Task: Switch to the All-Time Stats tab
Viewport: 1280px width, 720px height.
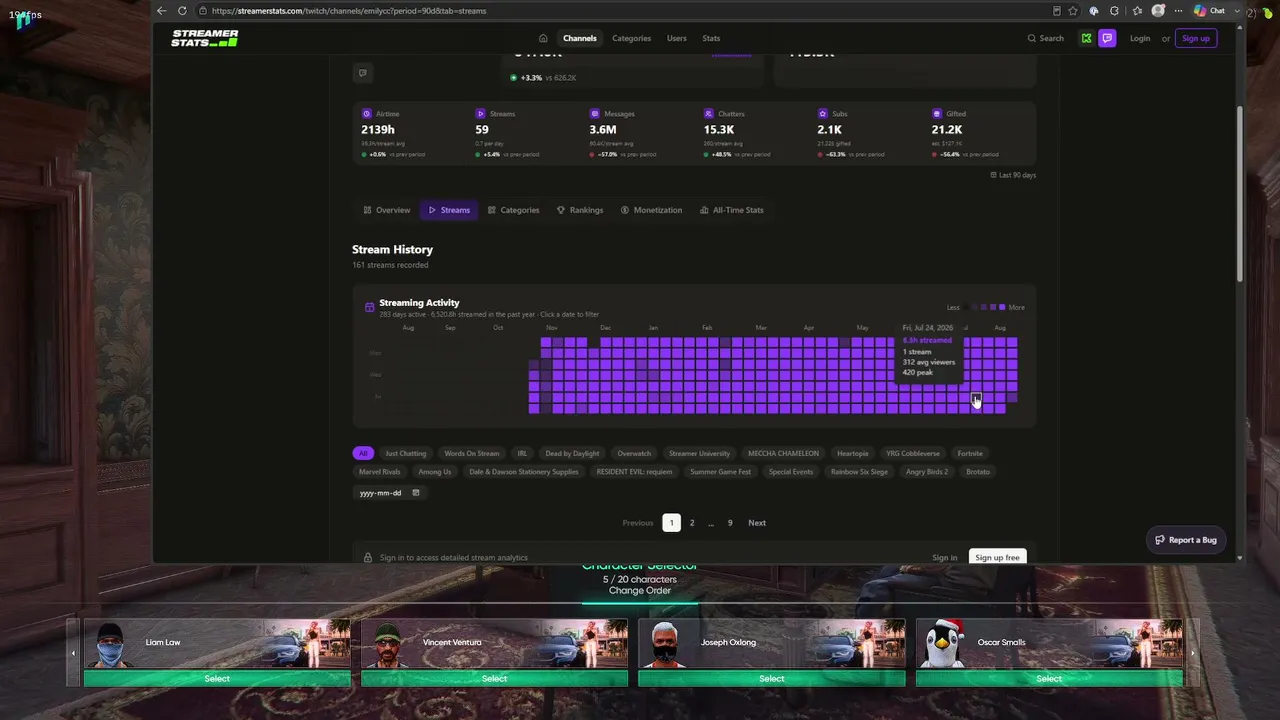Action: click(x=732, y=210)
